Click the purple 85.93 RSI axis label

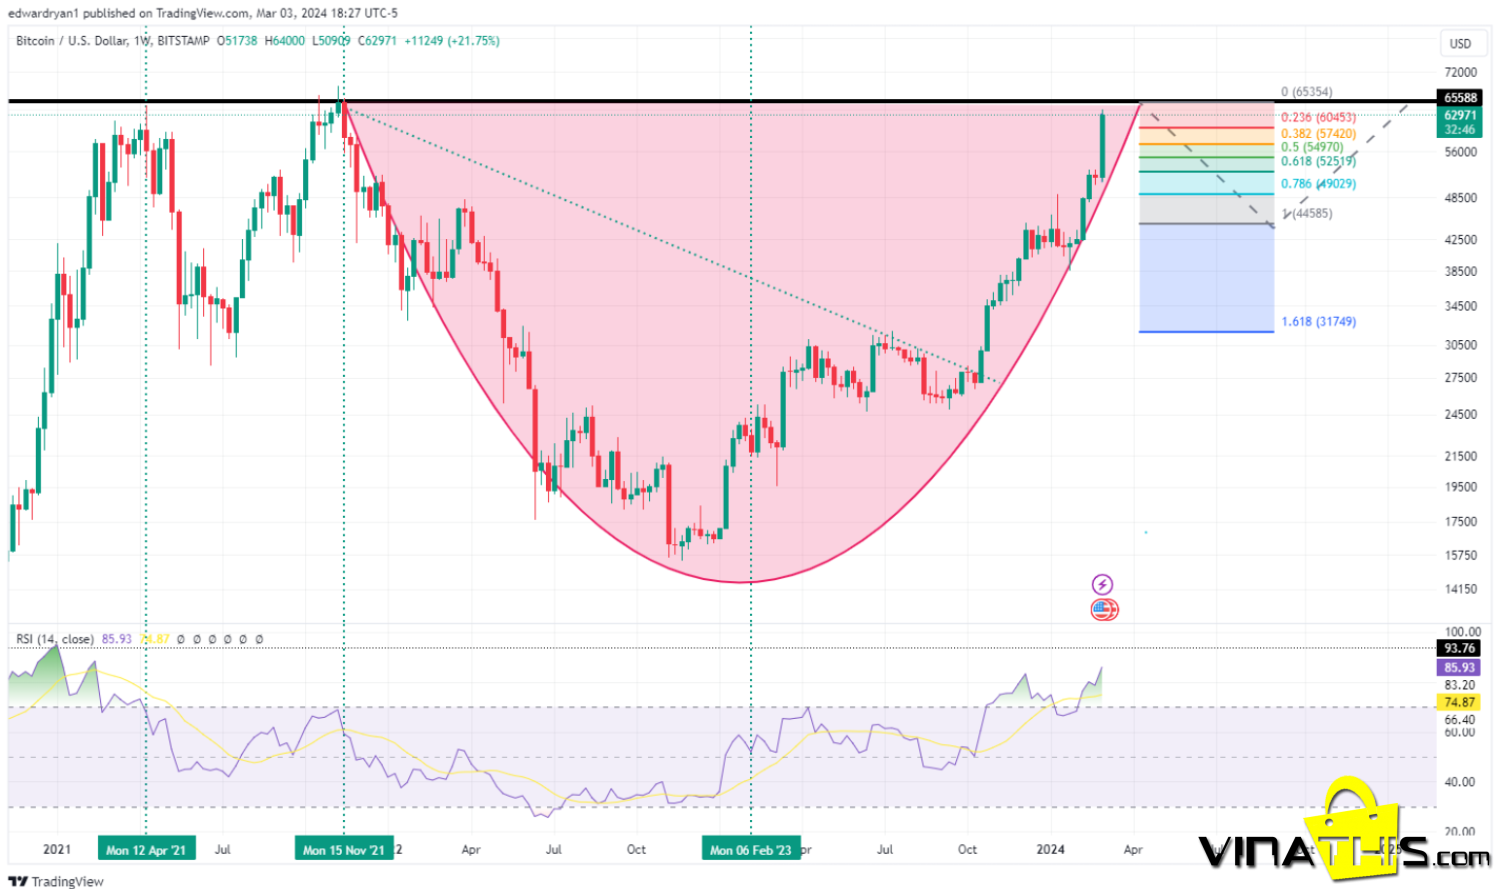coord(1460,667)
